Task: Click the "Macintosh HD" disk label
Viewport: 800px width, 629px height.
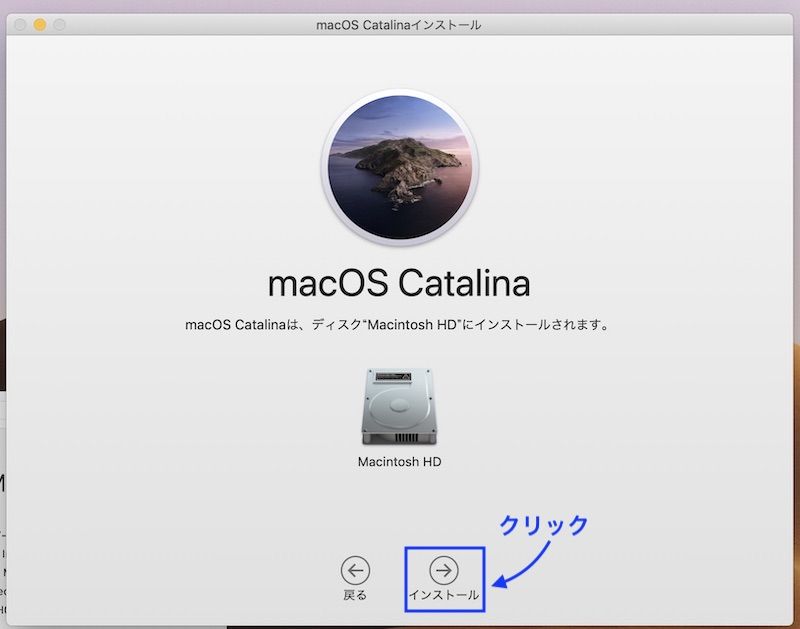Action: click(399, 462)
